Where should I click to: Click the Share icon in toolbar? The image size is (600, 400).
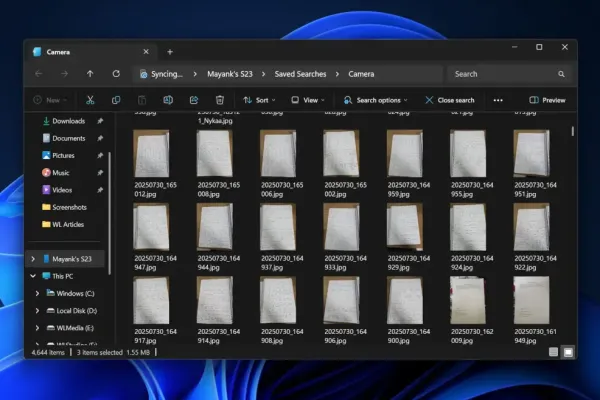pyautogui.click(x=194, y=100)
